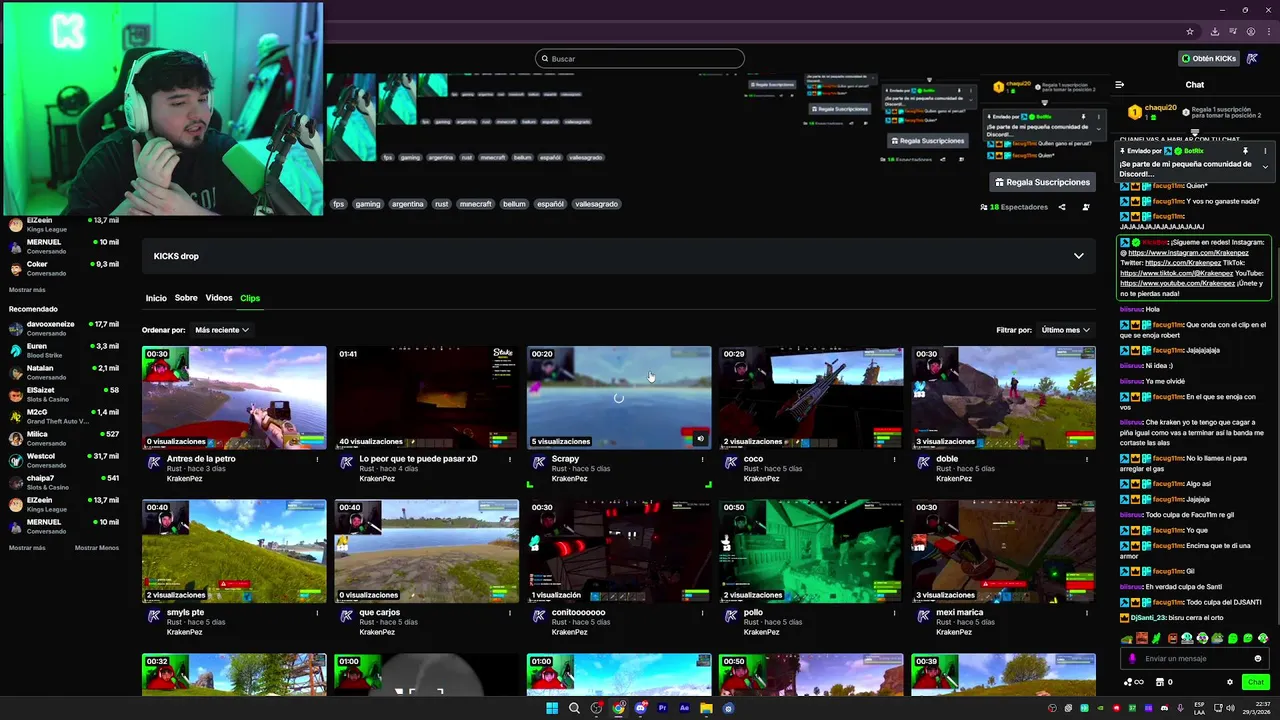This screenshot has width=1280, height=720.
Task: Open options menu for clip smyls pte
Action: 318,612
